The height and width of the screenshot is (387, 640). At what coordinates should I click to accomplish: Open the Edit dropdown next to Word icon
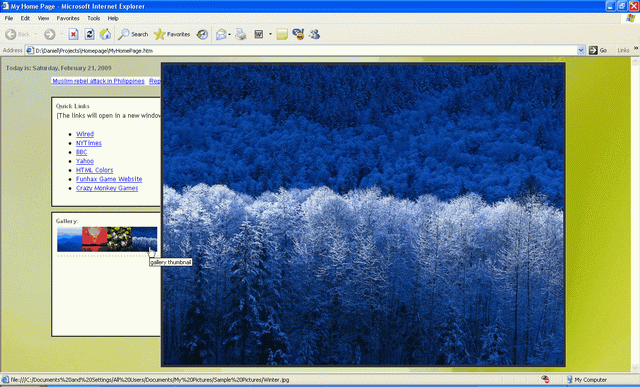(x=270, y=34)
